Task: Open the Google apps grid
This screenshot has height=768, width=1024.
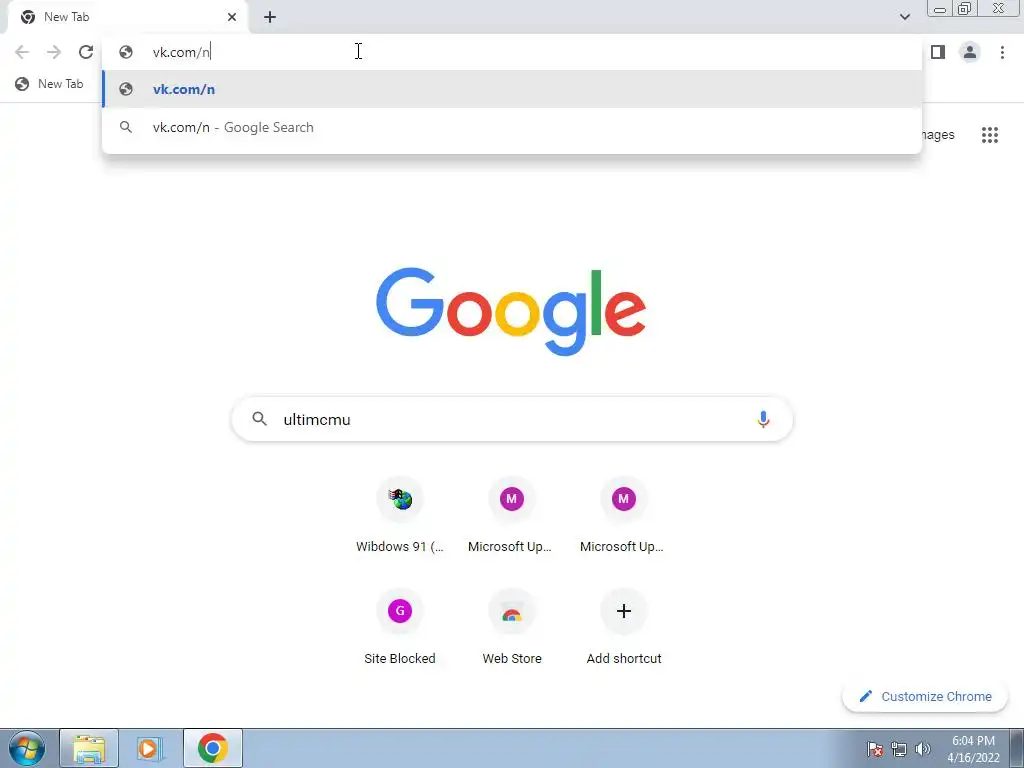Action: [989, 135]
